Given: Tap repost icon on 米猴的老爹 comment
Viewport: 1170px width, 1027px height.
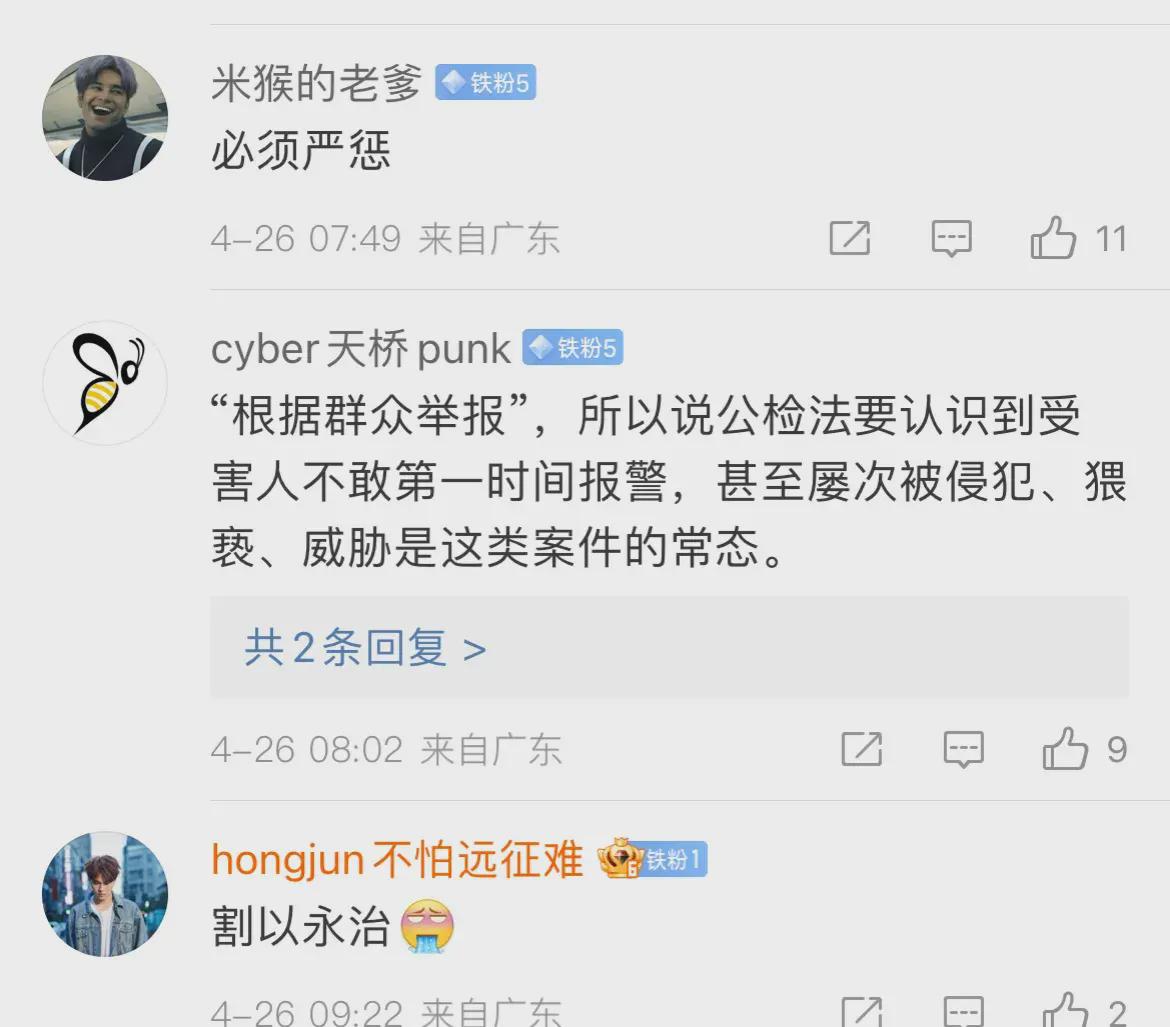Looking at the screenshot, I should tap(850, 238).
